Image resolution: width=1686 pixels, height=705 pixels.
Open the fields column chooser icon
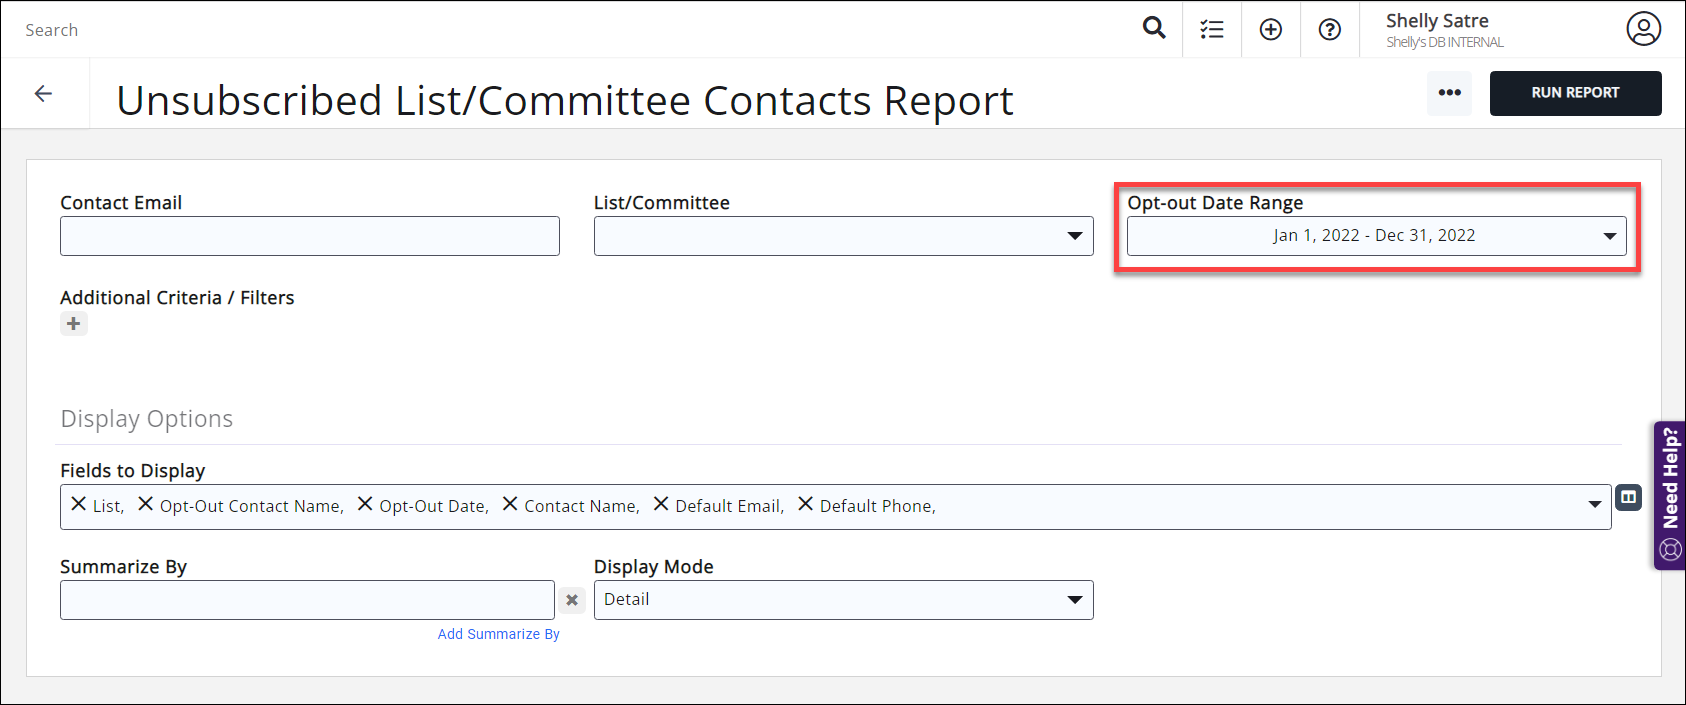1629,497
